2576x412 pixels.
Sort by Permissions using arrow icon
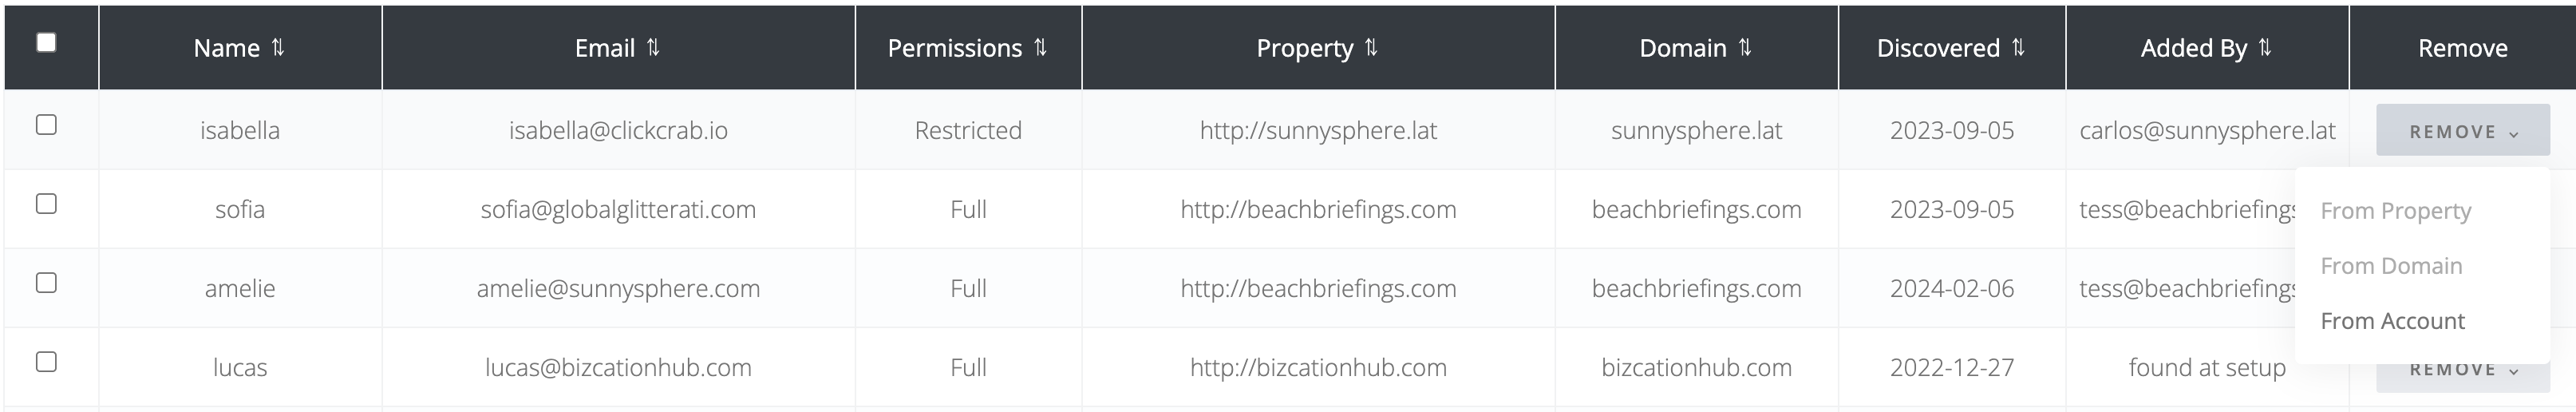pos(1040,48)
